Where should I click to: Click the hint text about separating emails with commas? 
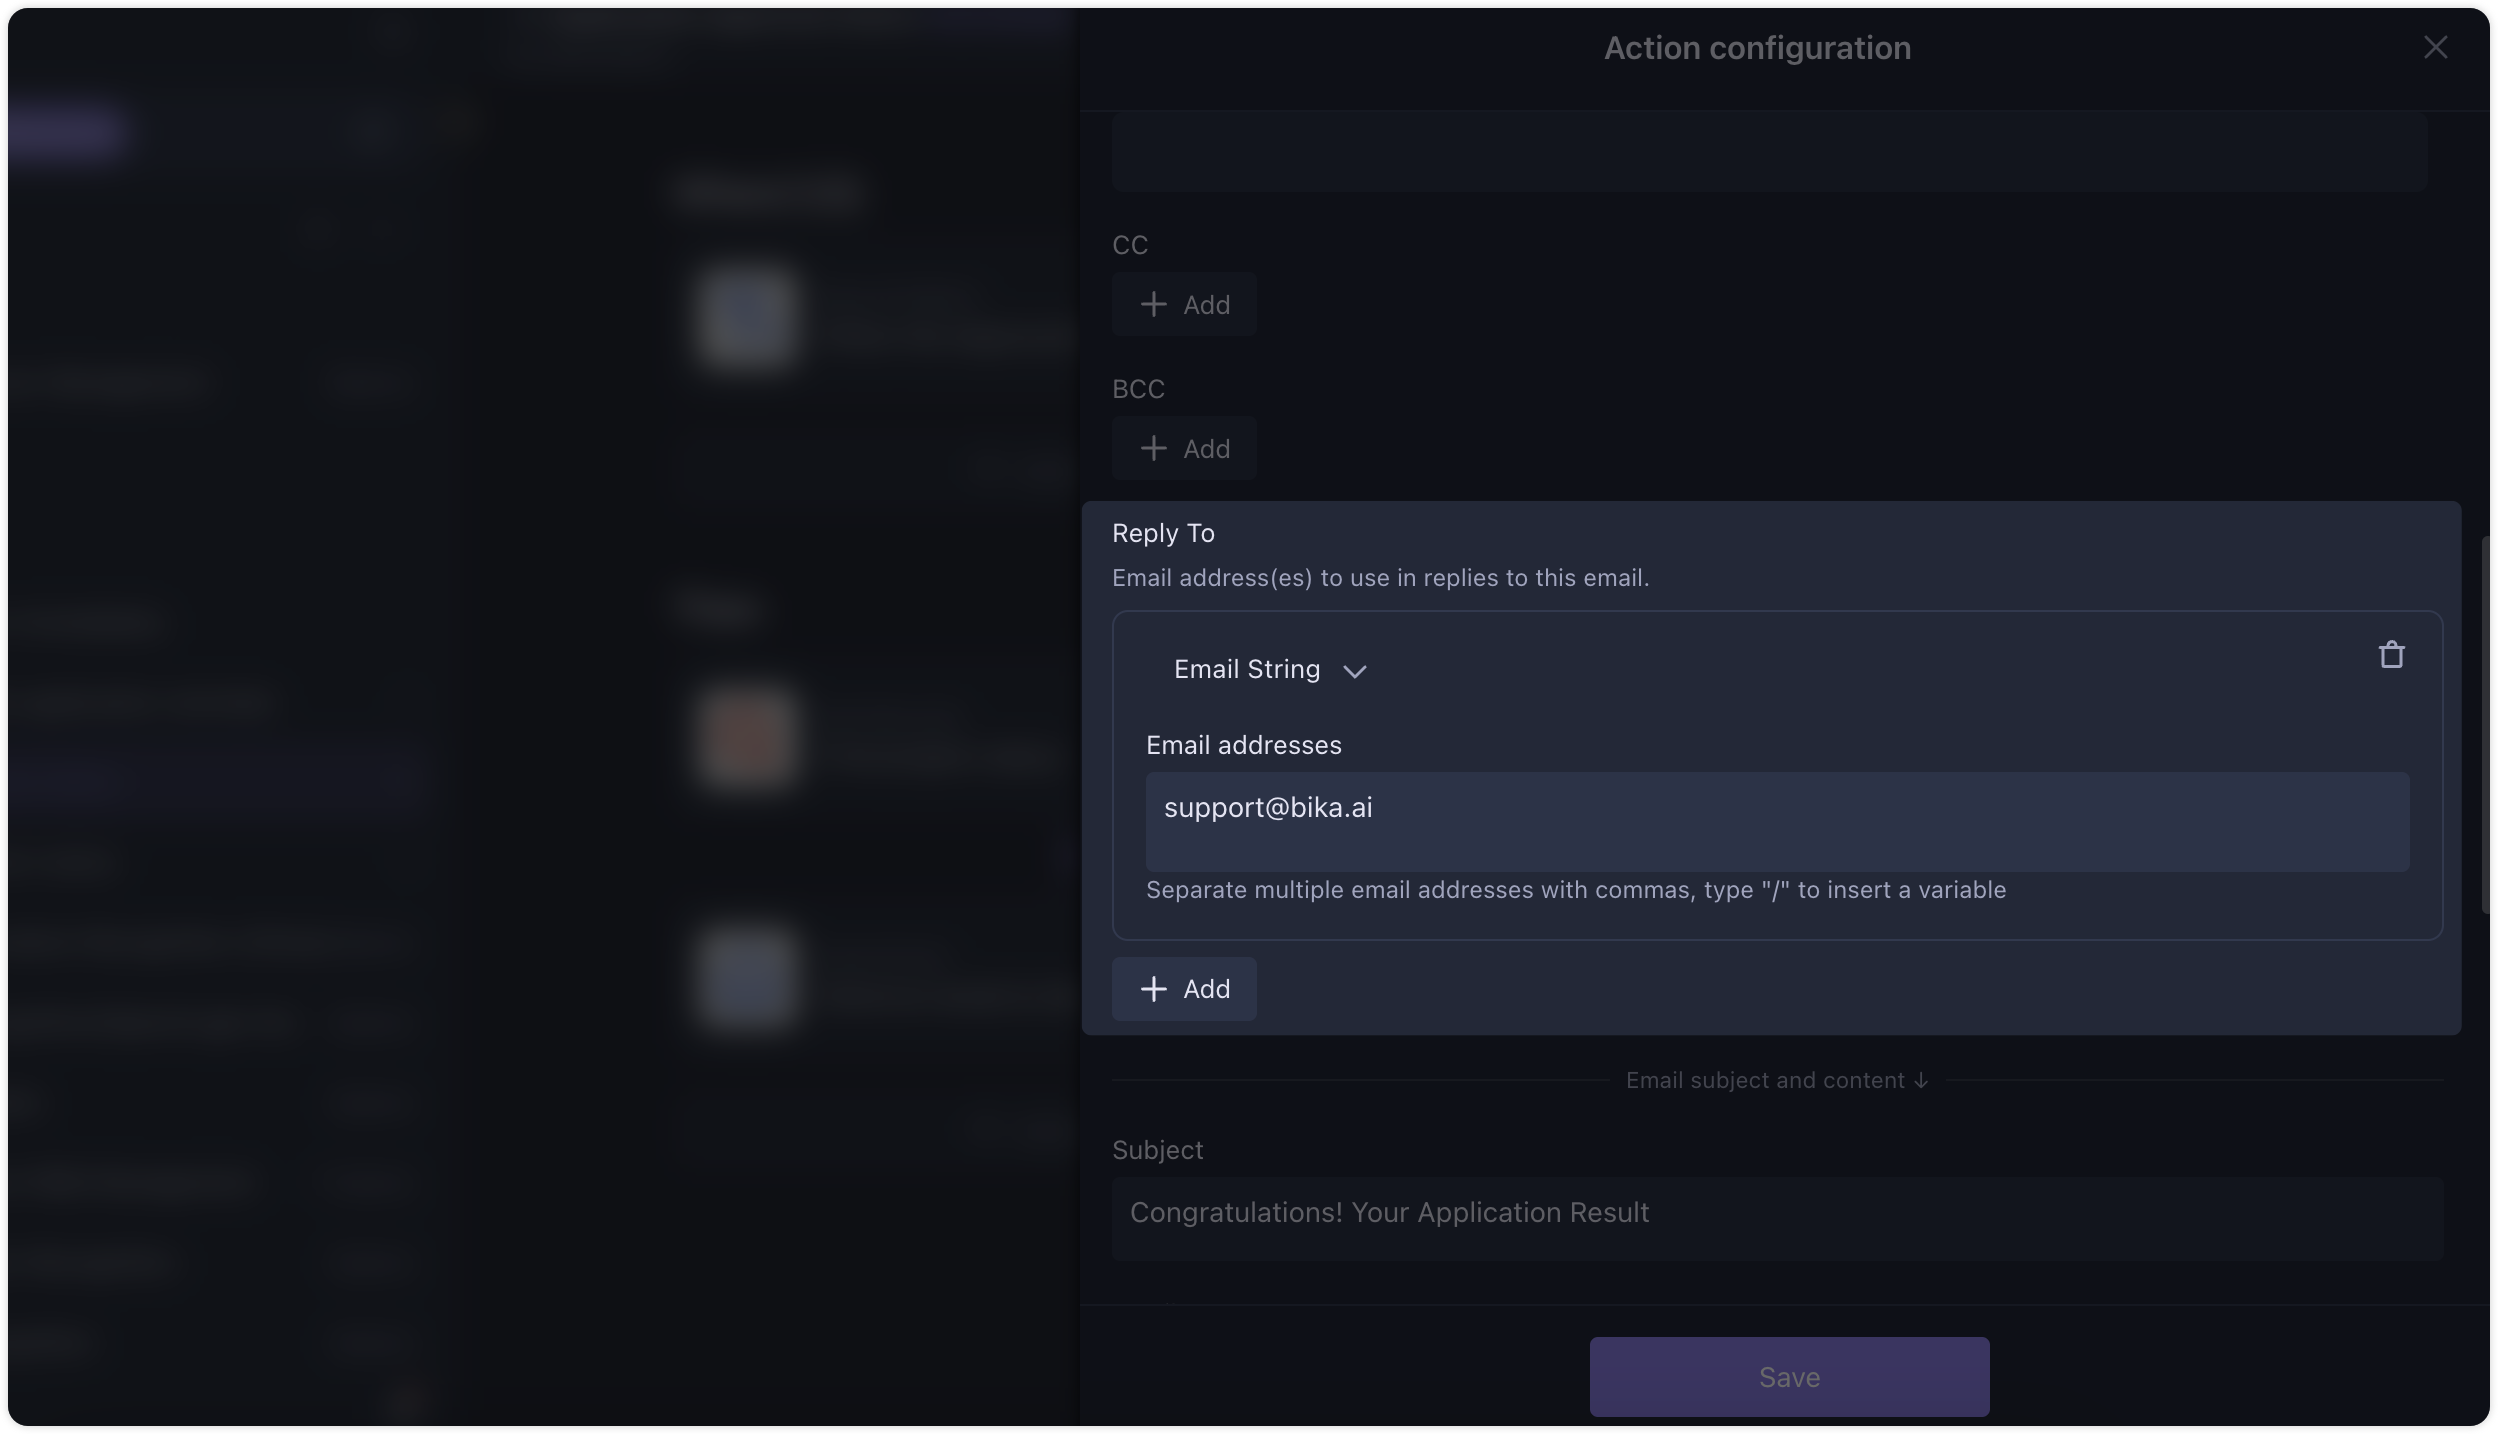pyautogui.click(x=1575, y=890)
